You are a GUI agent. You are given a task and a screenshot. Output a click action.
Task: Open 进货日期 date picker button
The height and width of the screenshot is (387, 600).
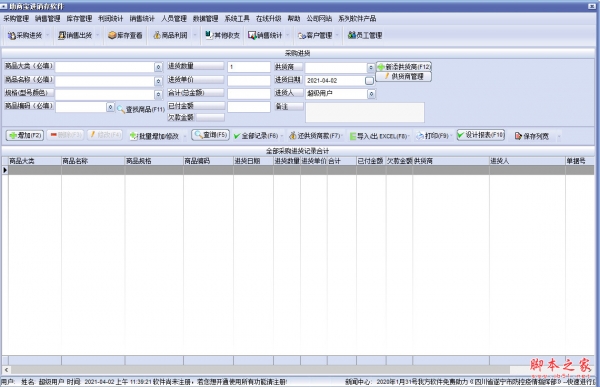369,81
